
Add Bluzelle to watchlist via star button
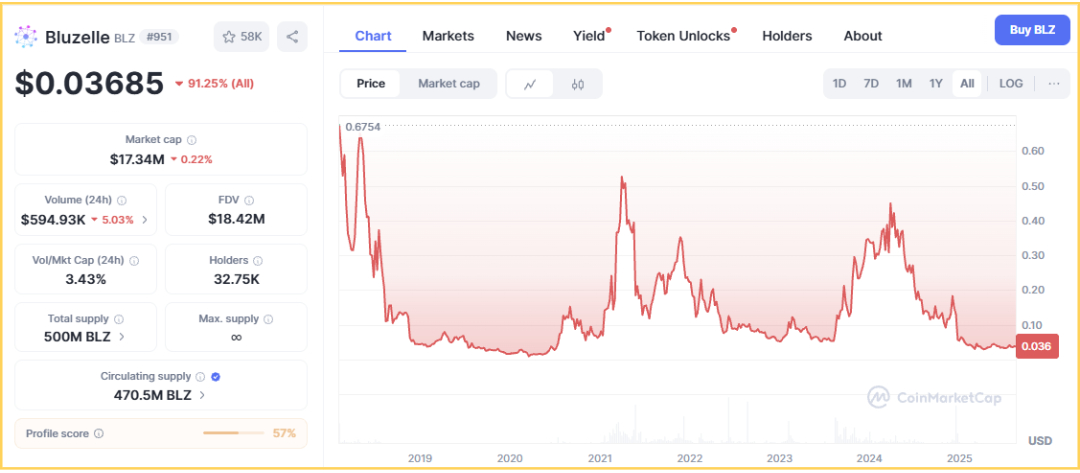coord(241,37)
